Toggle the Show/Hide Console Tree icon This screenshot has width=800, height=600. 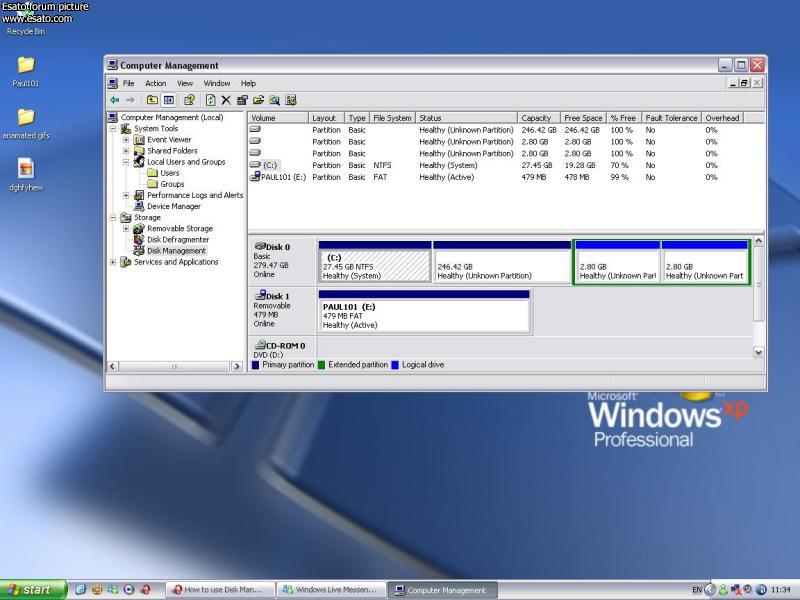pyautogui.click(x=168, y=100)
